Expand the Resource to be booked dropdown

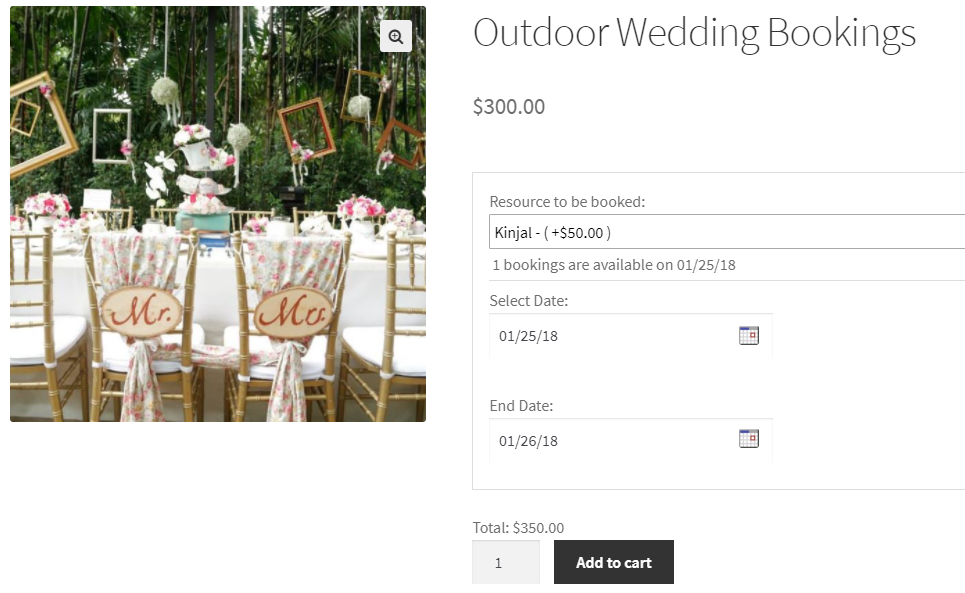tap(726, 232)
